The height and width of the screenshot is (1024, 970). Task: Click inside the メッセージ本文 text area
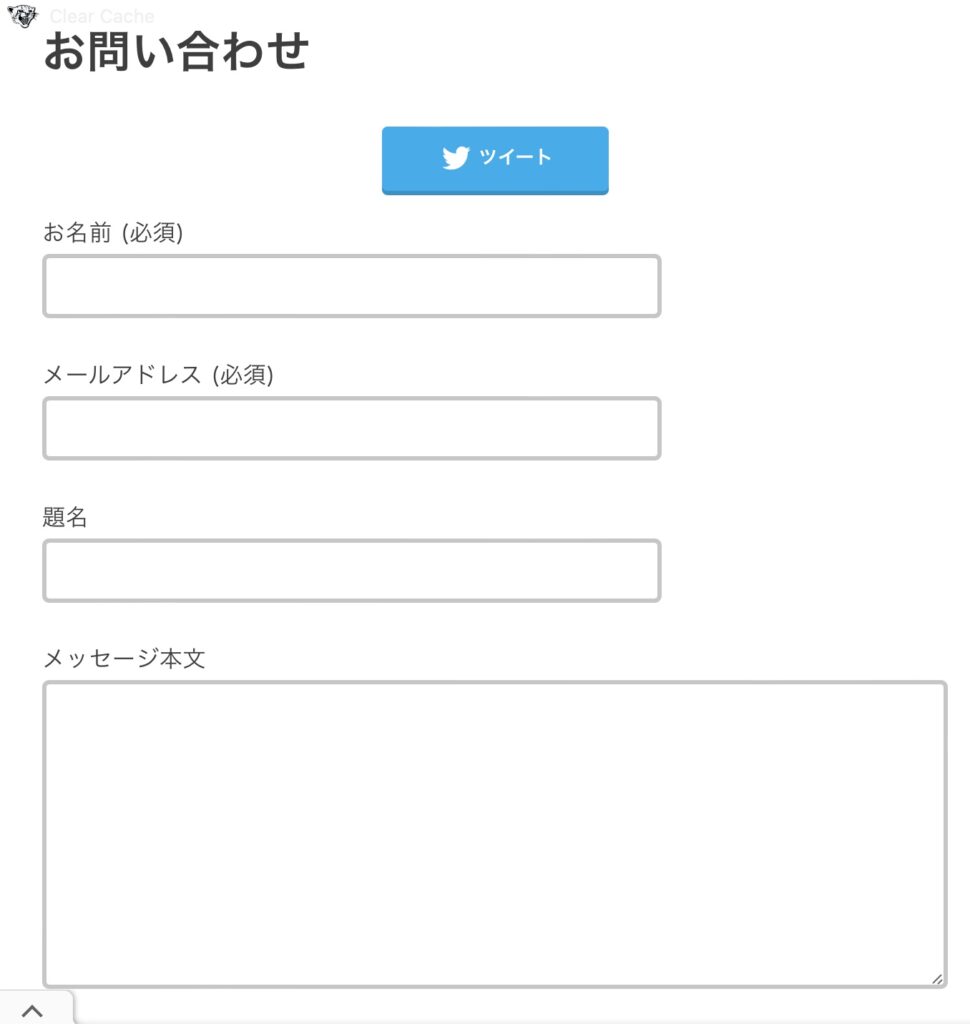click(494, 835)
